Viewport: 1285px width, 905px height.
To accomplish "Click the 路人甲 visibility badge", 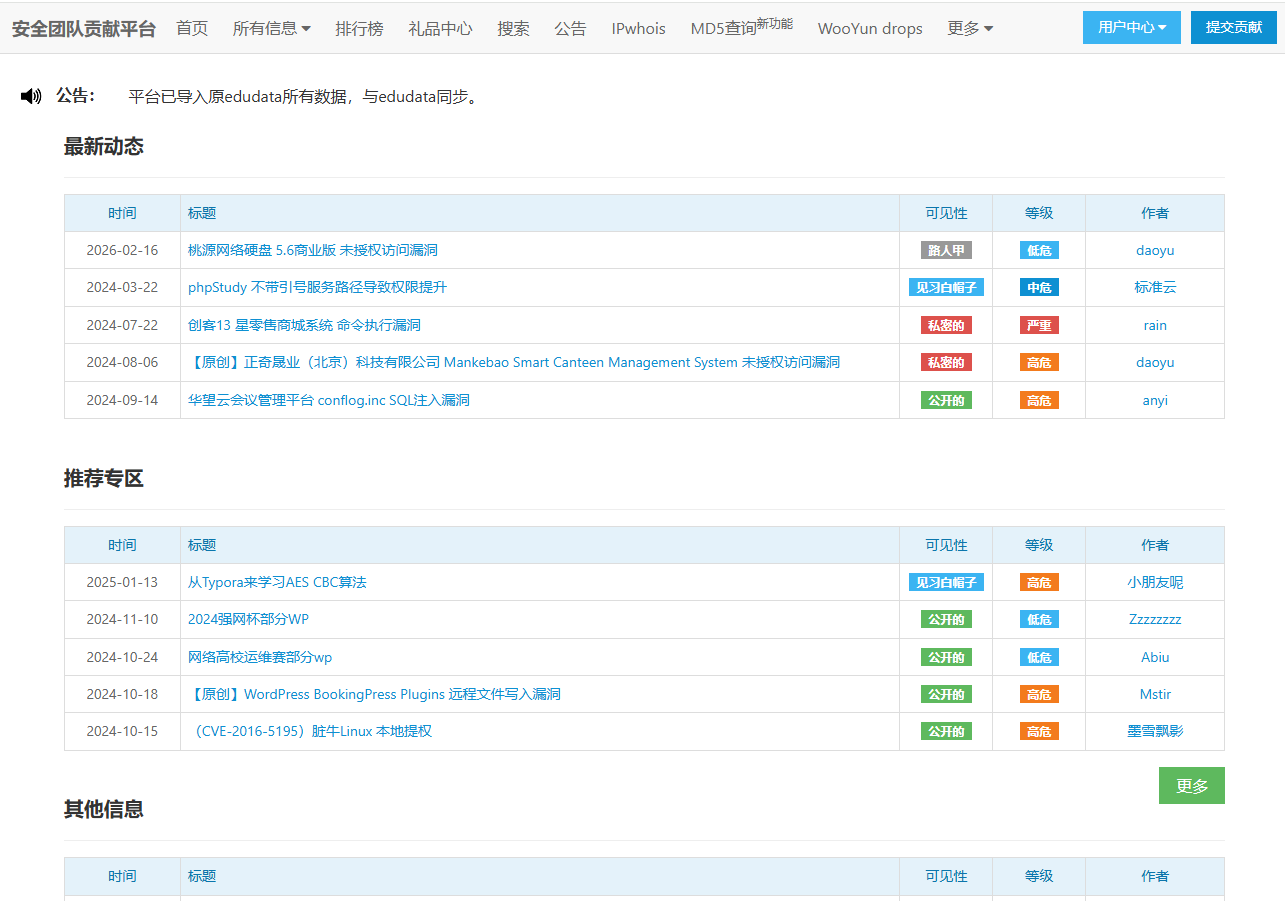I will click(x=946, y=250).
